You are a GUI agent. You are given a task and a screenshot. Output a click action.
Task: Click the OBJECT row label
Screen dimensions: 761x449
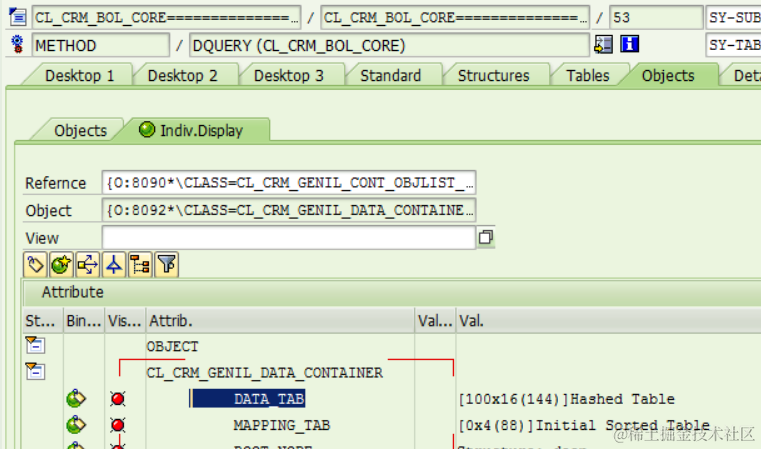click(x=172, y=346)
